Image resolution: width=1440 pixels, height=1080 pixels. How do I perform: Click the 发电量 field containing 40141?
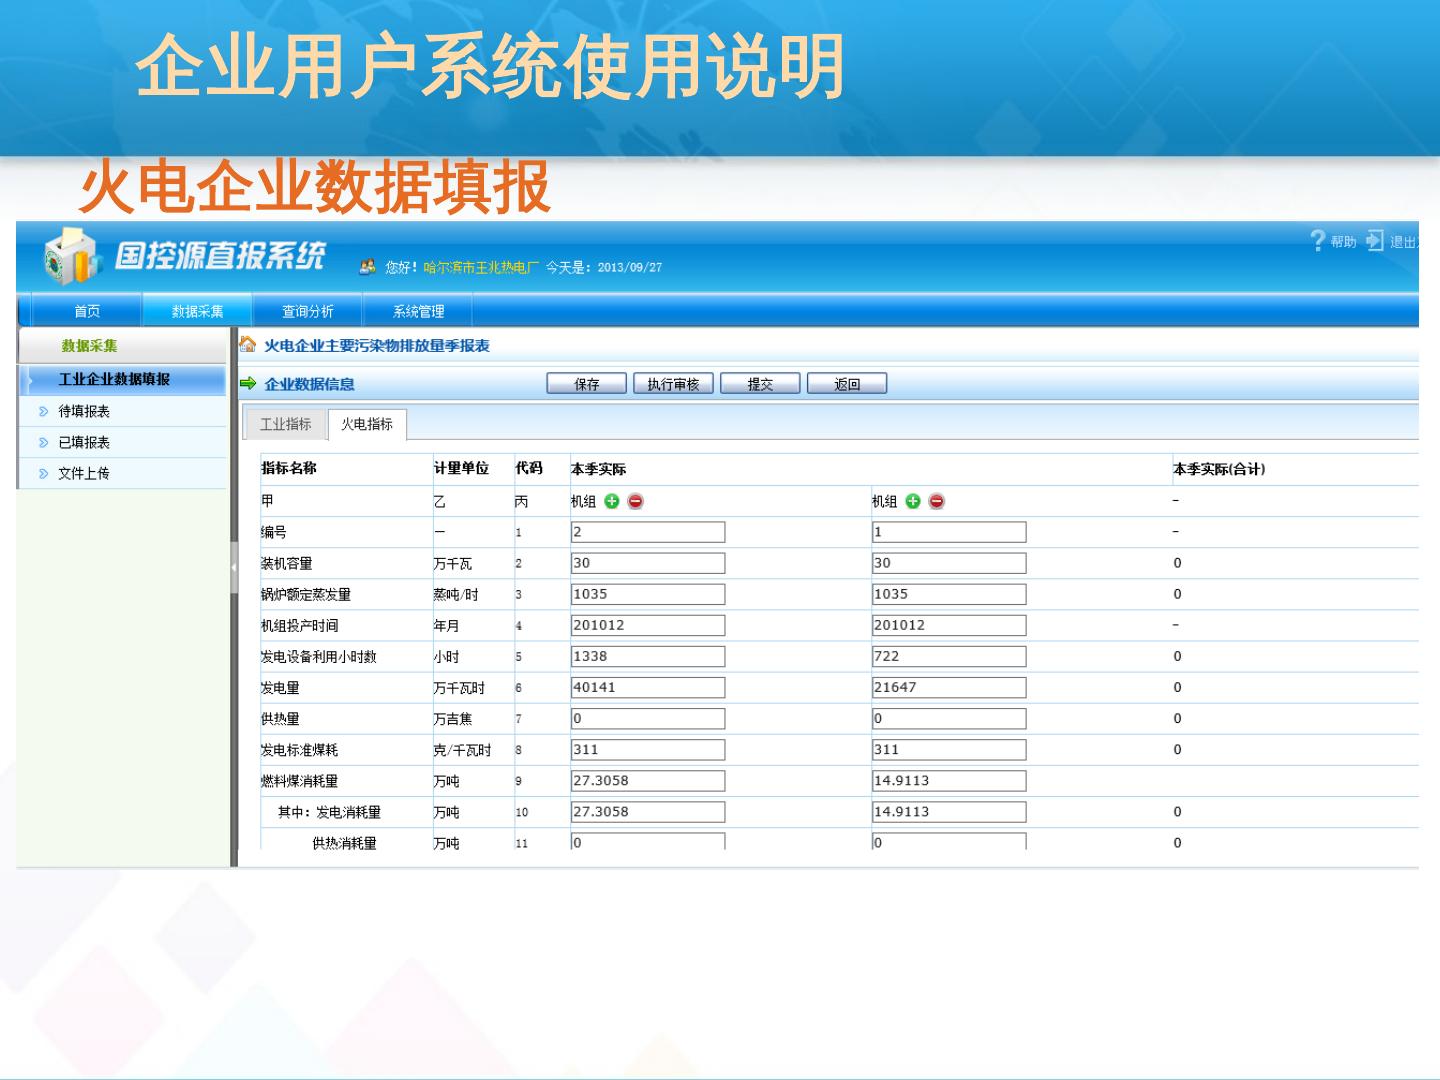pos(648,688)
